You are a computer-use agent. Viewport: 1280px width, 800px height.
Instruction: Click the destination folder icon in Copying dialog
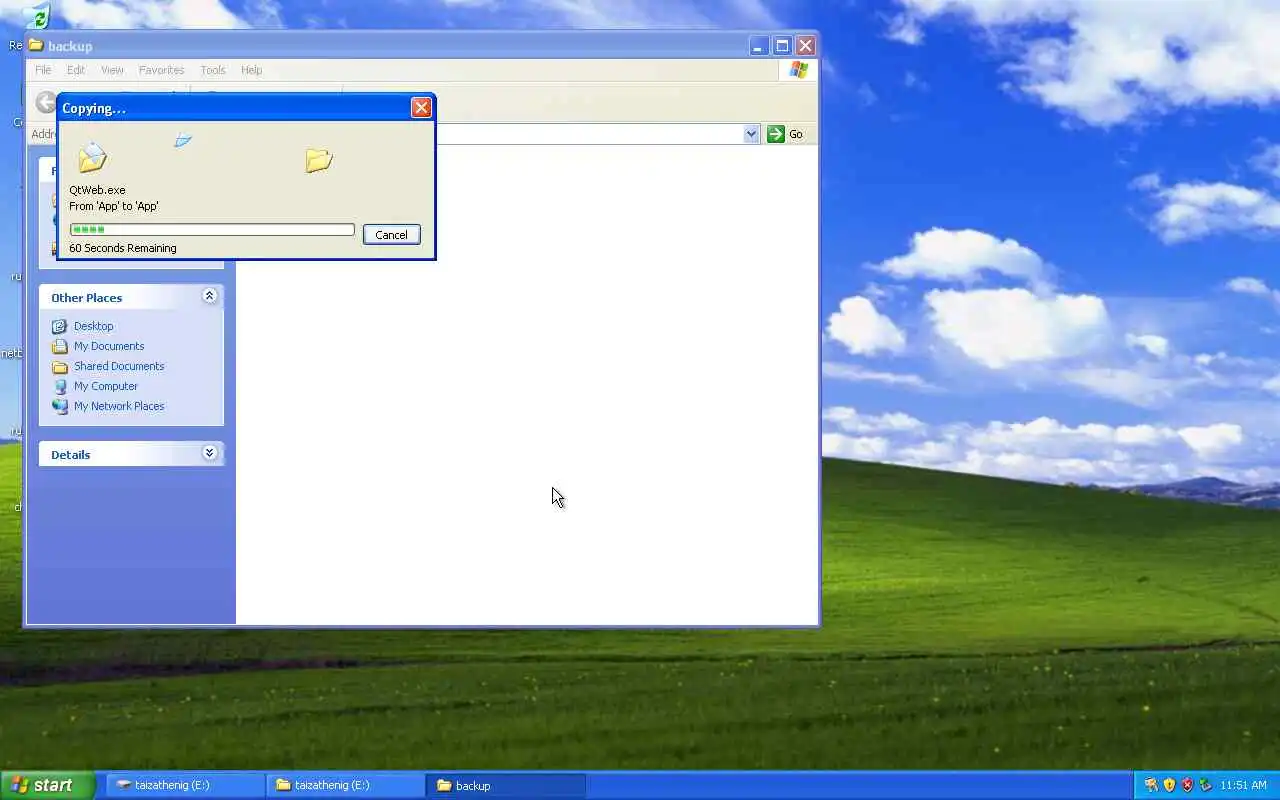tap(319, 160)
